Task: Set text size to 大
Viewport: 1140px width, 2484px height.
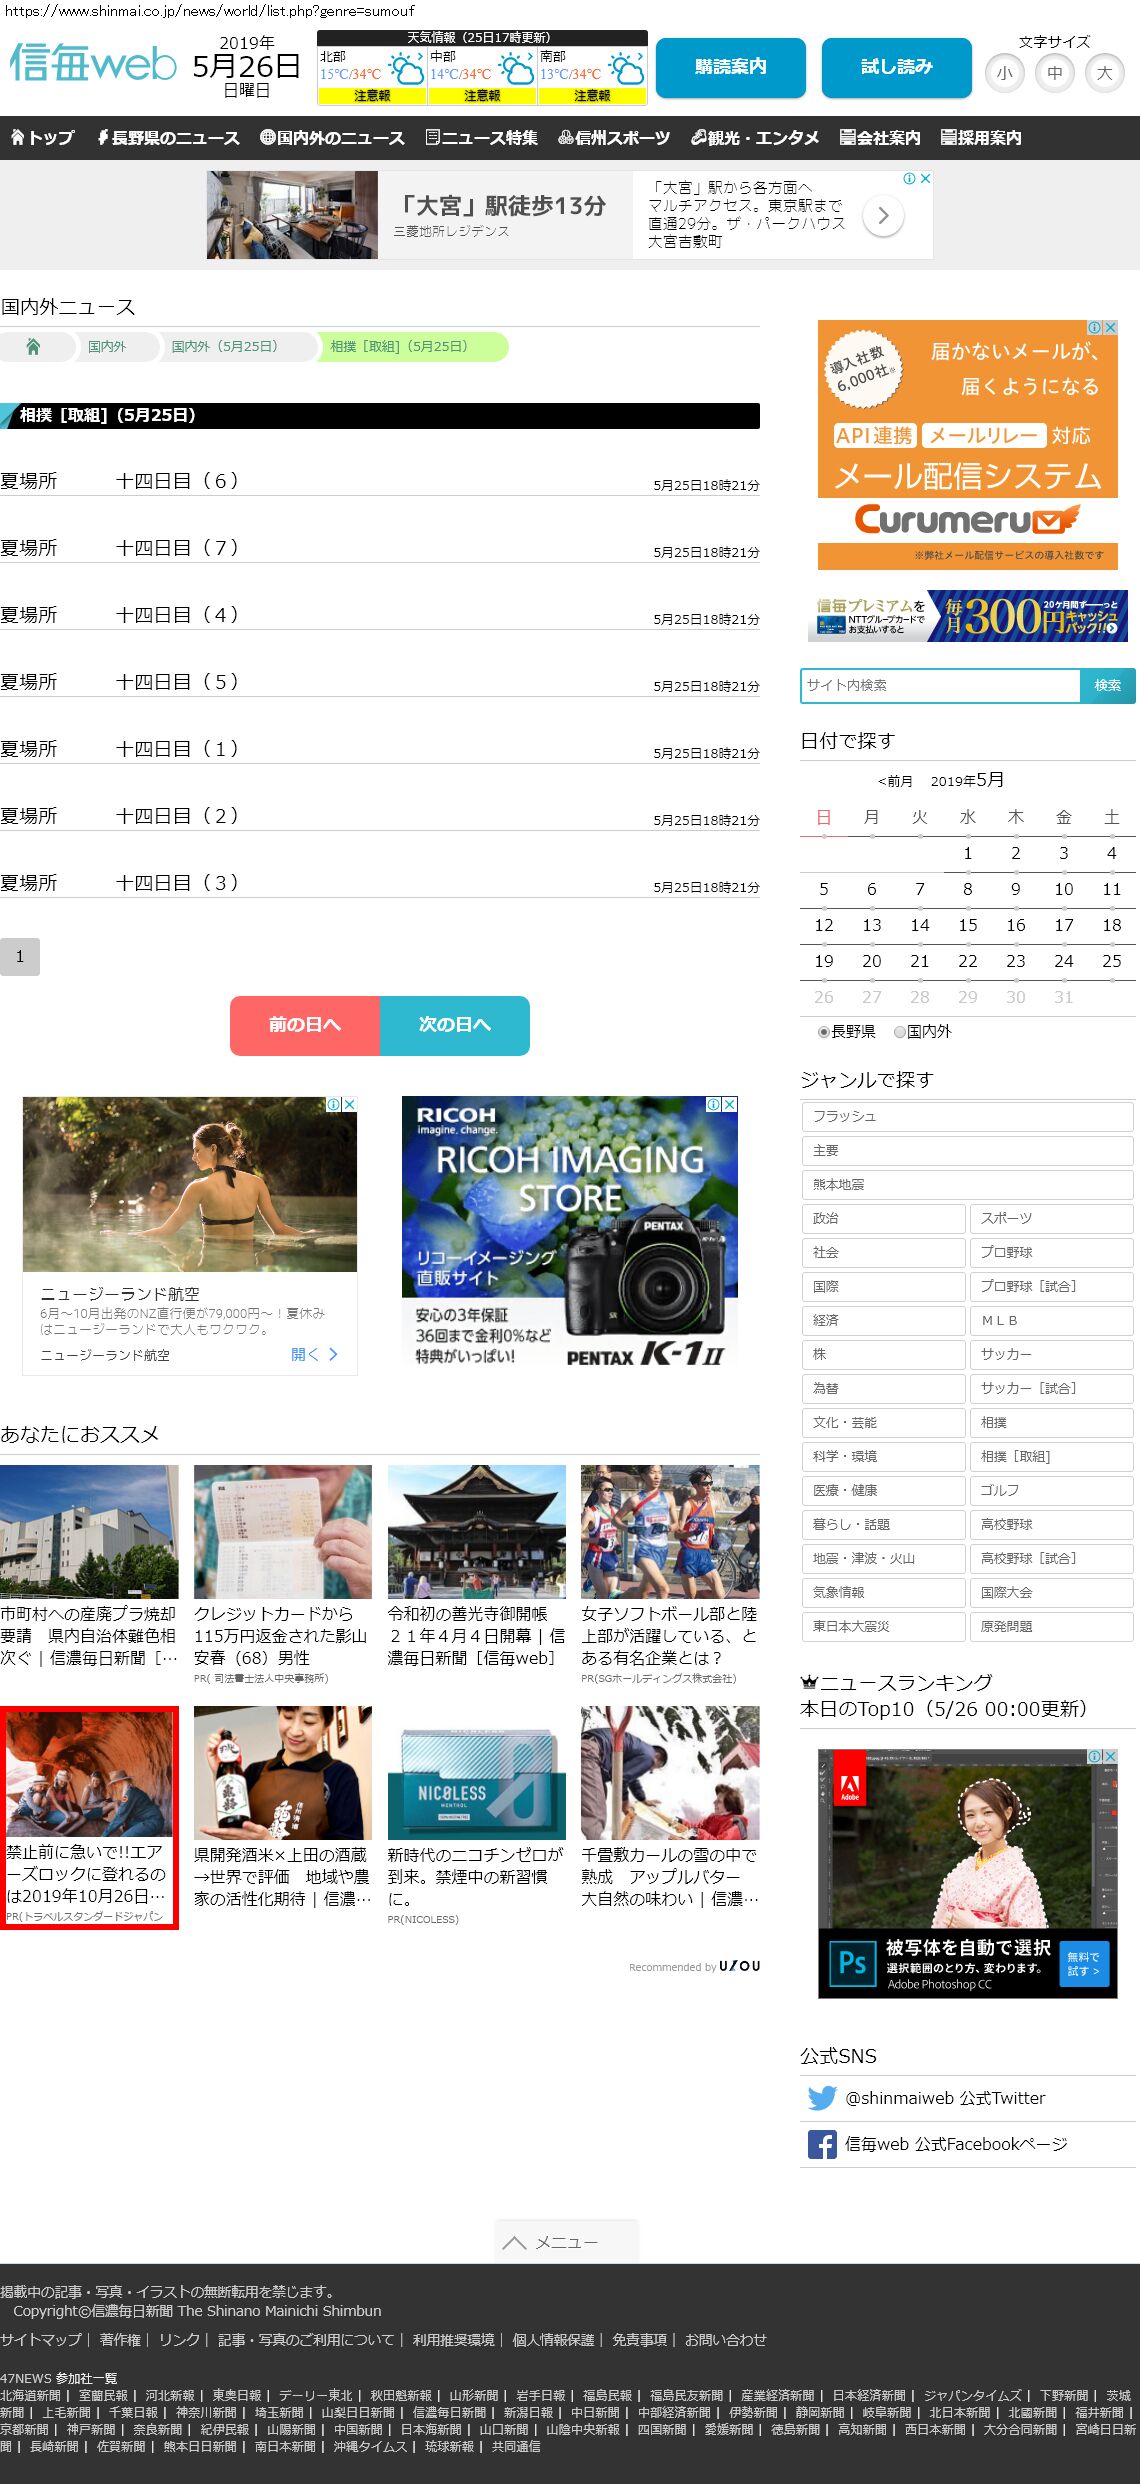Action: point(1104,73)
